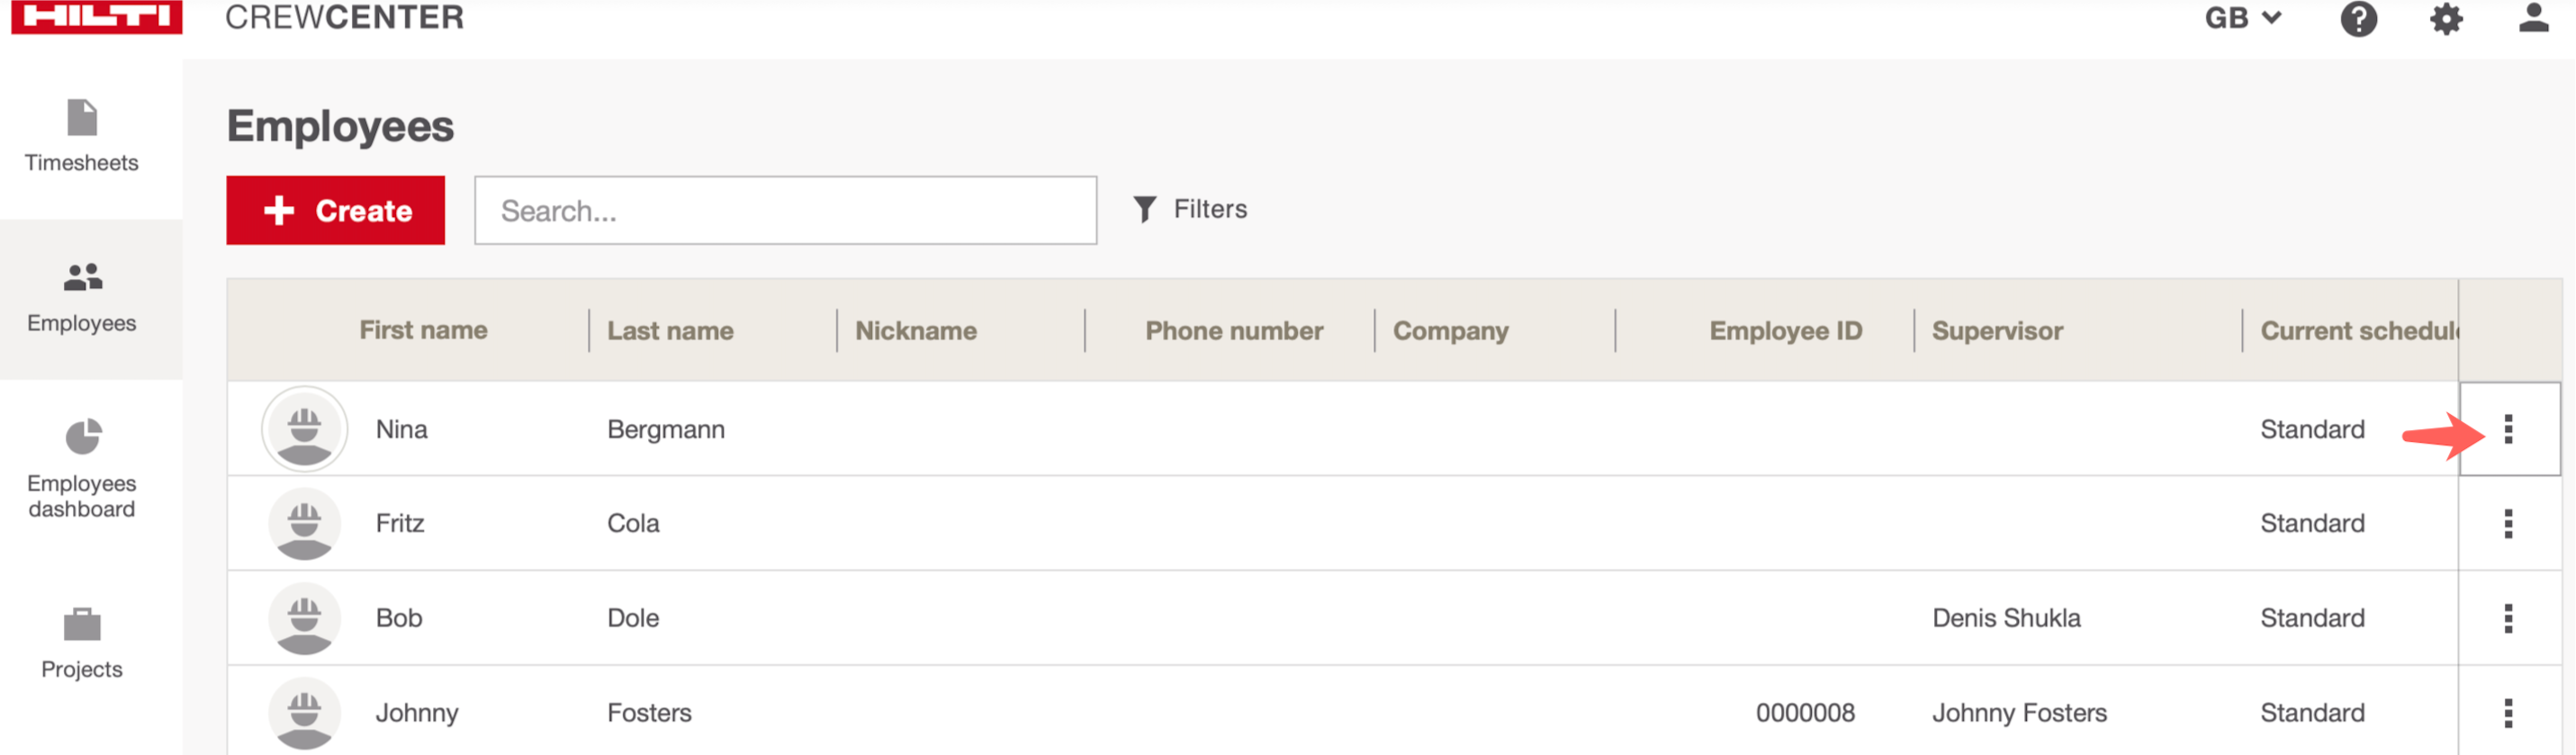Click Nina Bergmann's avatar icon
This screenshot has width=2576, height=755.
[304, 429]
